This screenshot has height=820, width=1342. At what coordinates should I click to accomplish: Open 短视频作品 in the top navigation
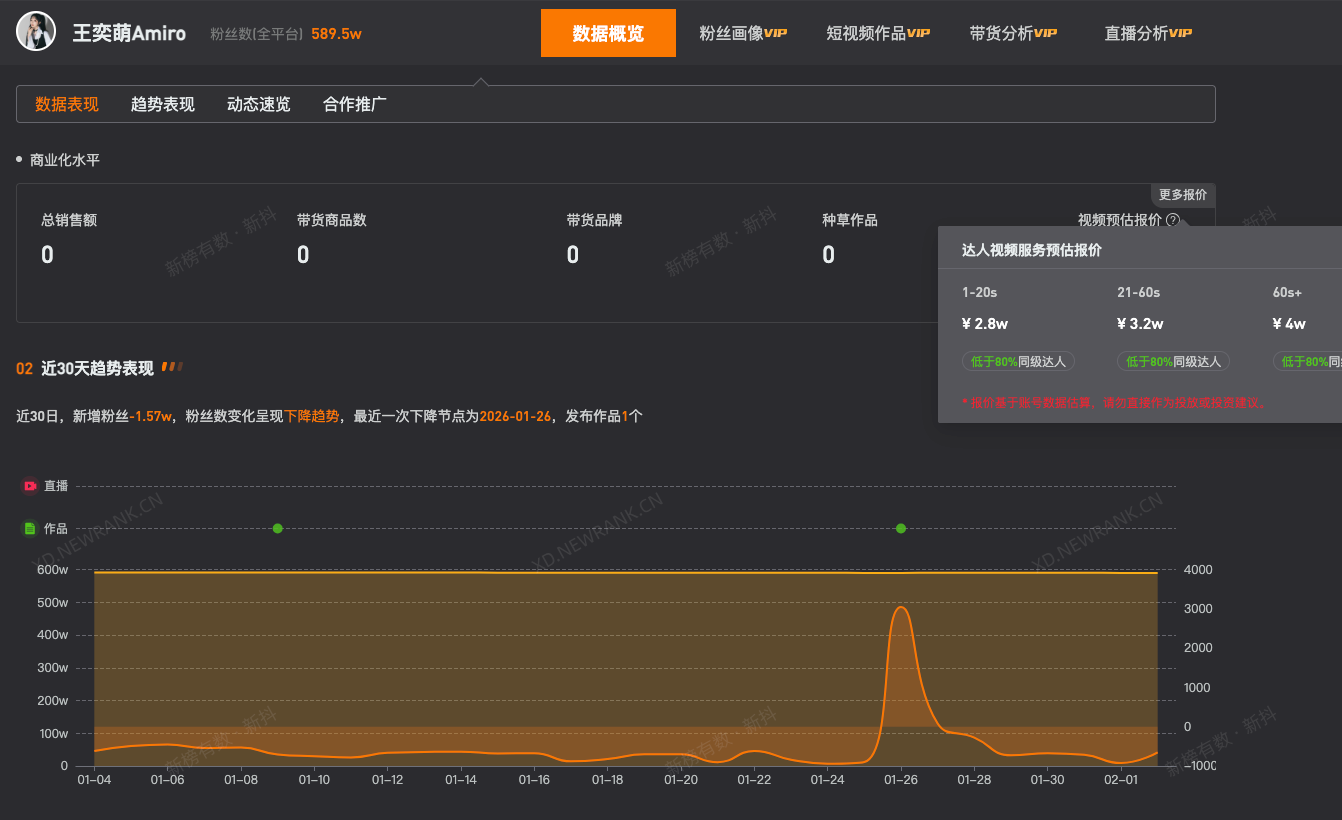click(870, 32)
